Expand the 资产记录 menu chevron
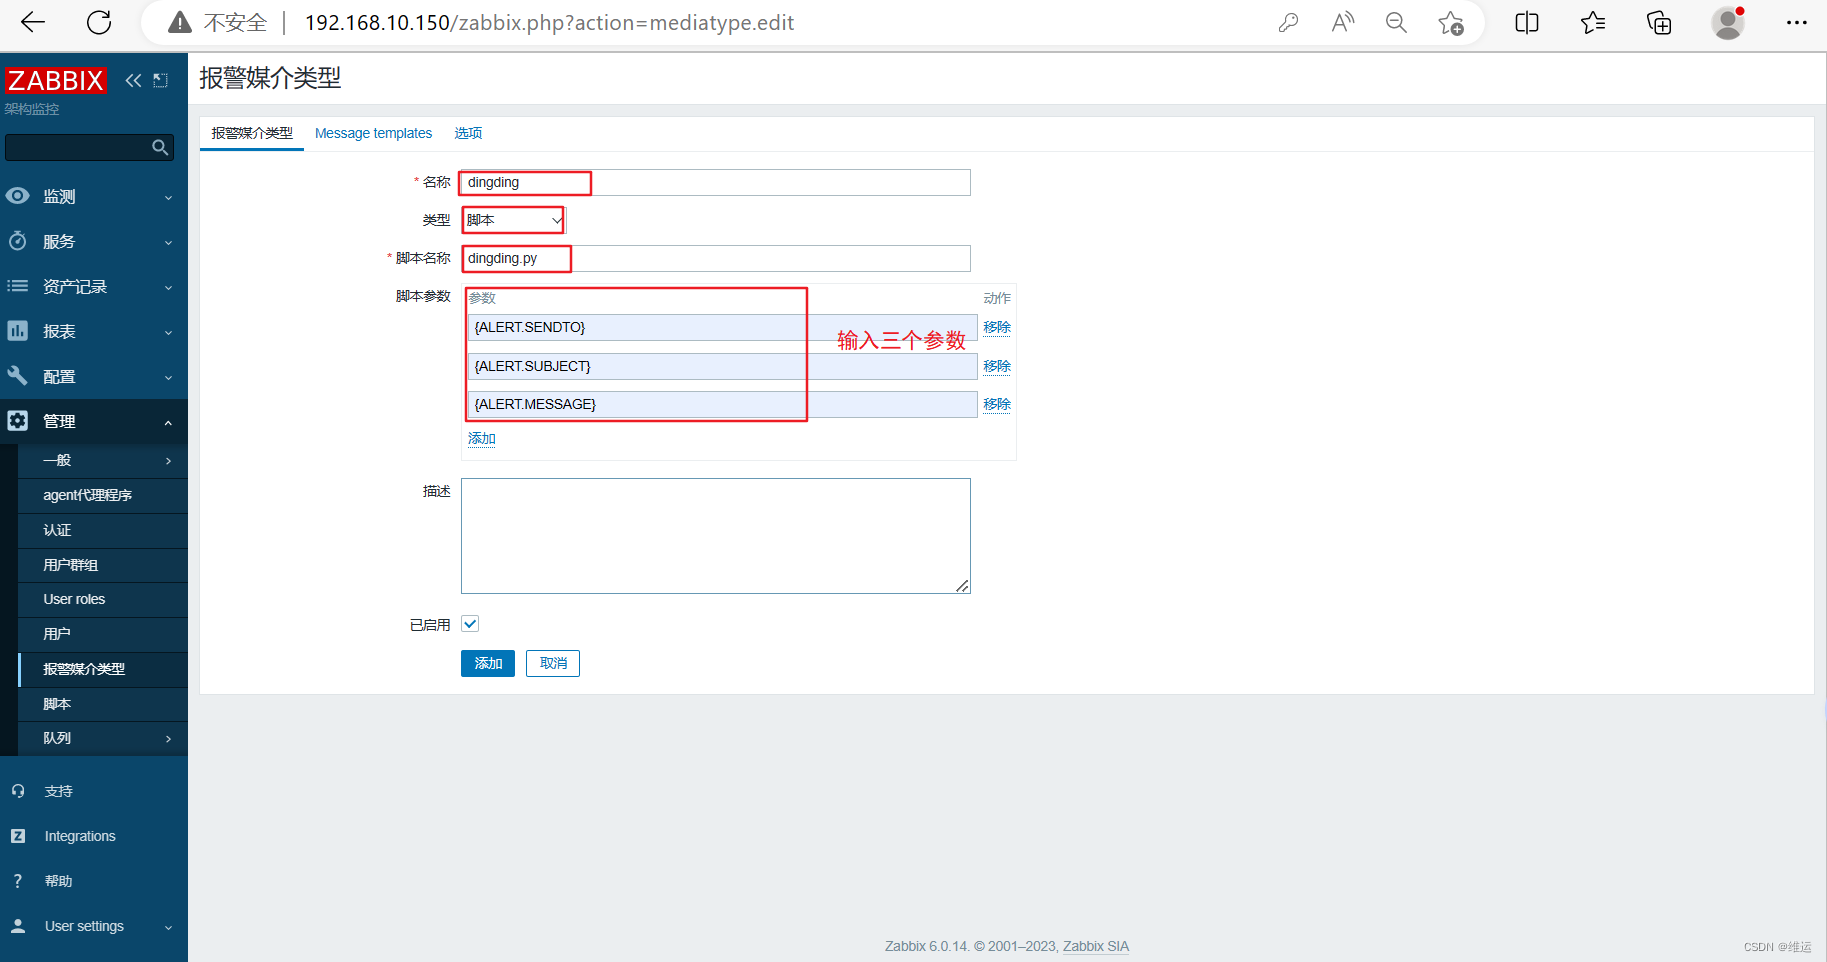1827x962 pixels. (x=168, y=288)
